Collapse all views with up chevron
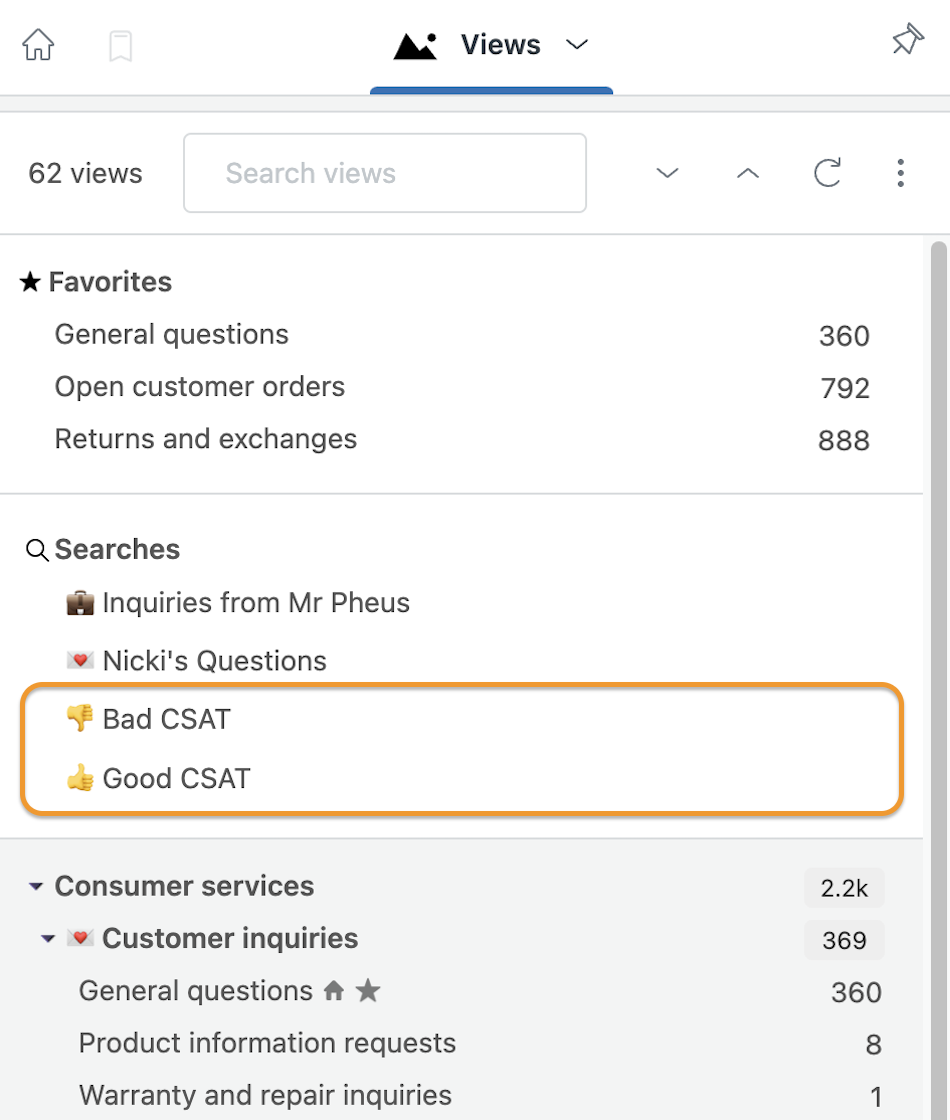This screenshot has width=950, height=1120. 748,173
